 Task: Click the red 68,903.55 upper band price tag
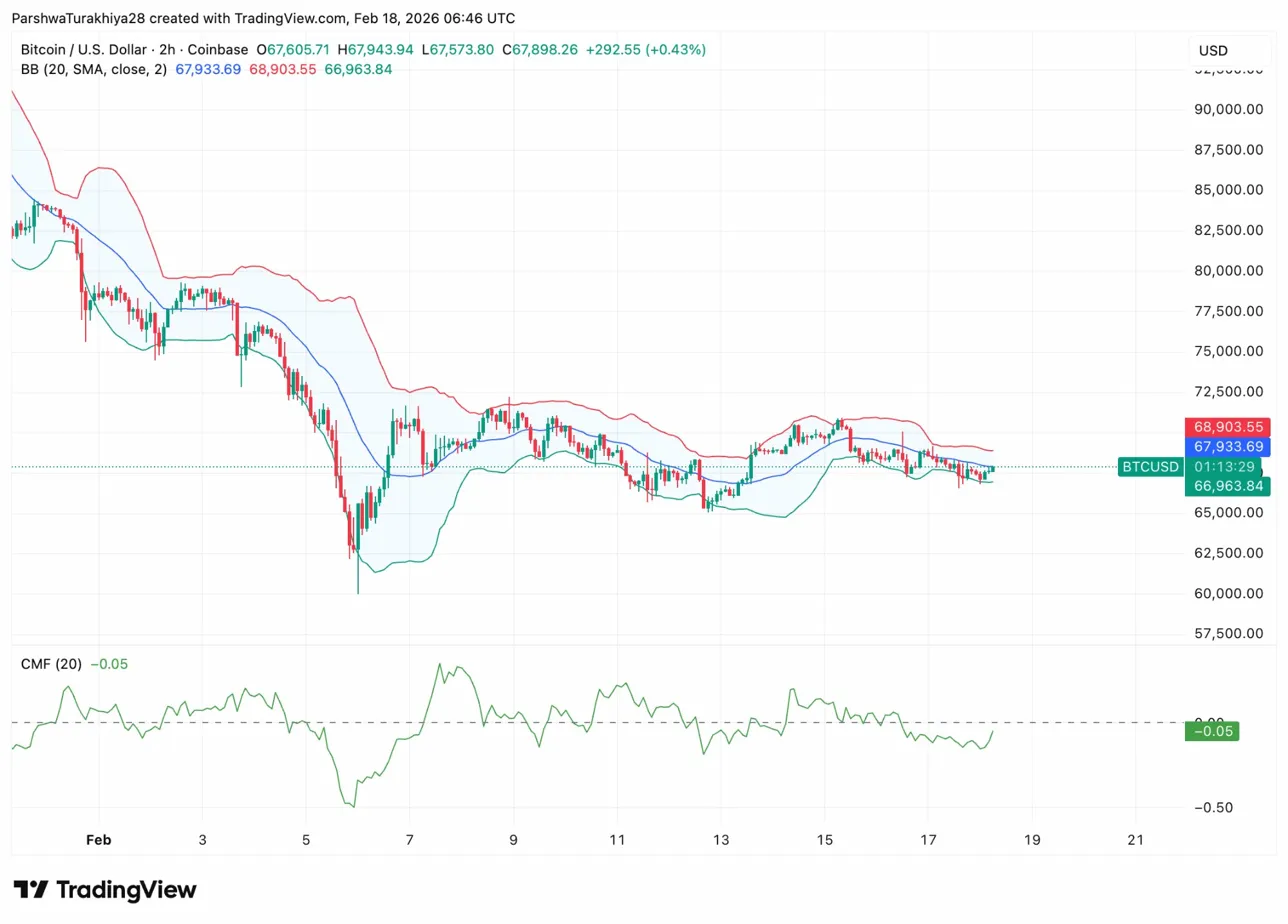[x=1228, y=427]
